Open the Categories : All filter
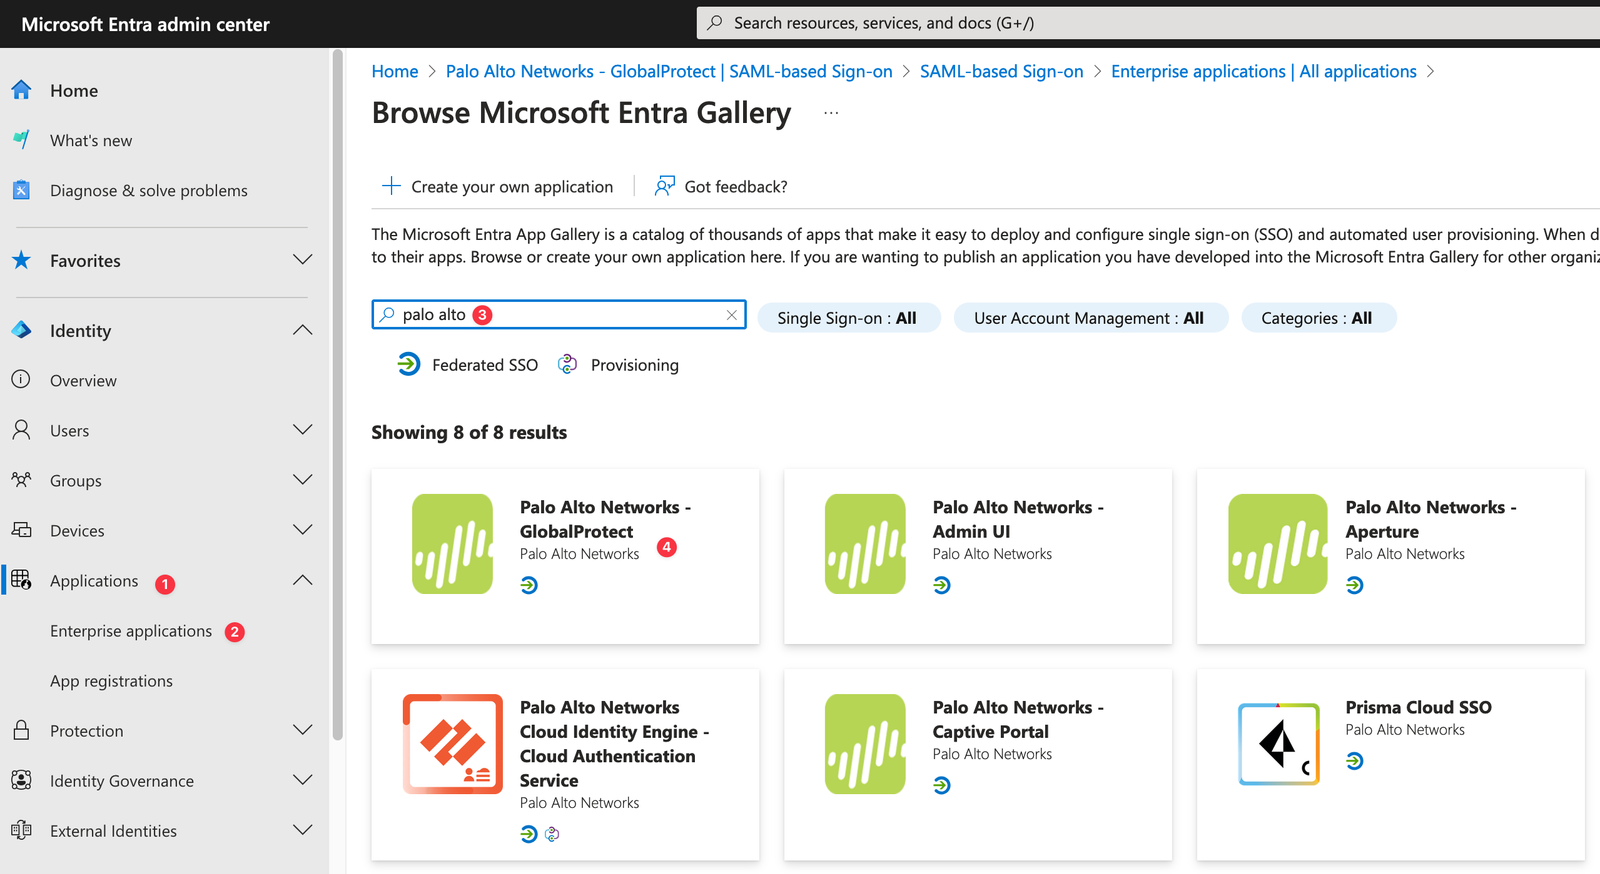This screenshot has width=1600, height=874. click(1316, 318)
